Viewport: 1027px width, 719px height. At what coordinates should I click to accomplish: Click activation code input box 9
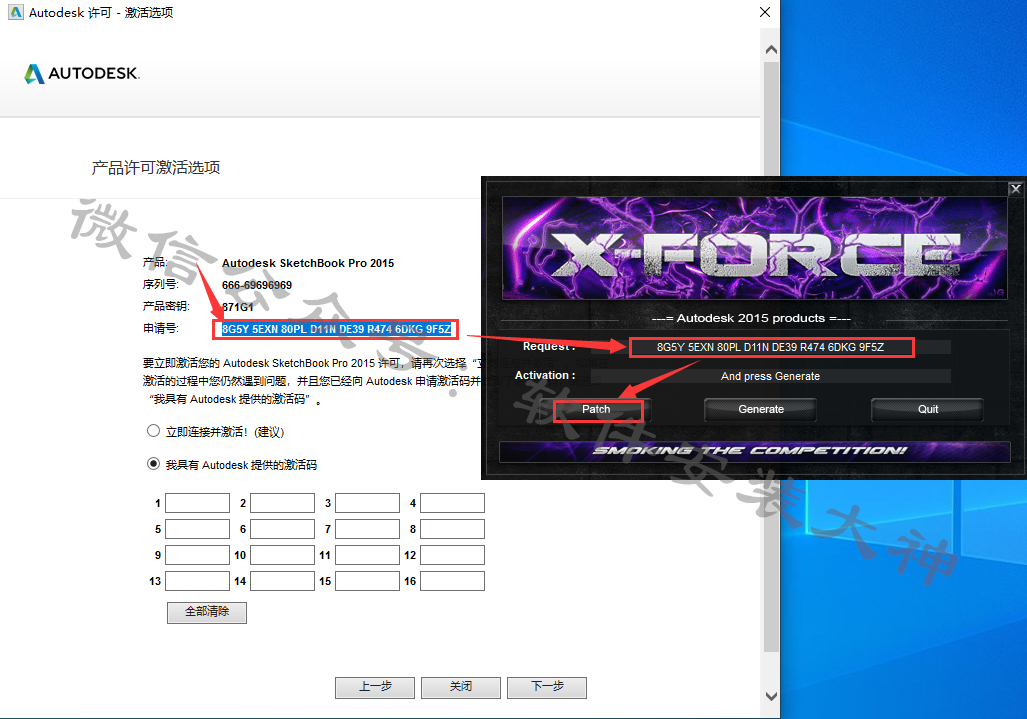(x=197, y=555)
